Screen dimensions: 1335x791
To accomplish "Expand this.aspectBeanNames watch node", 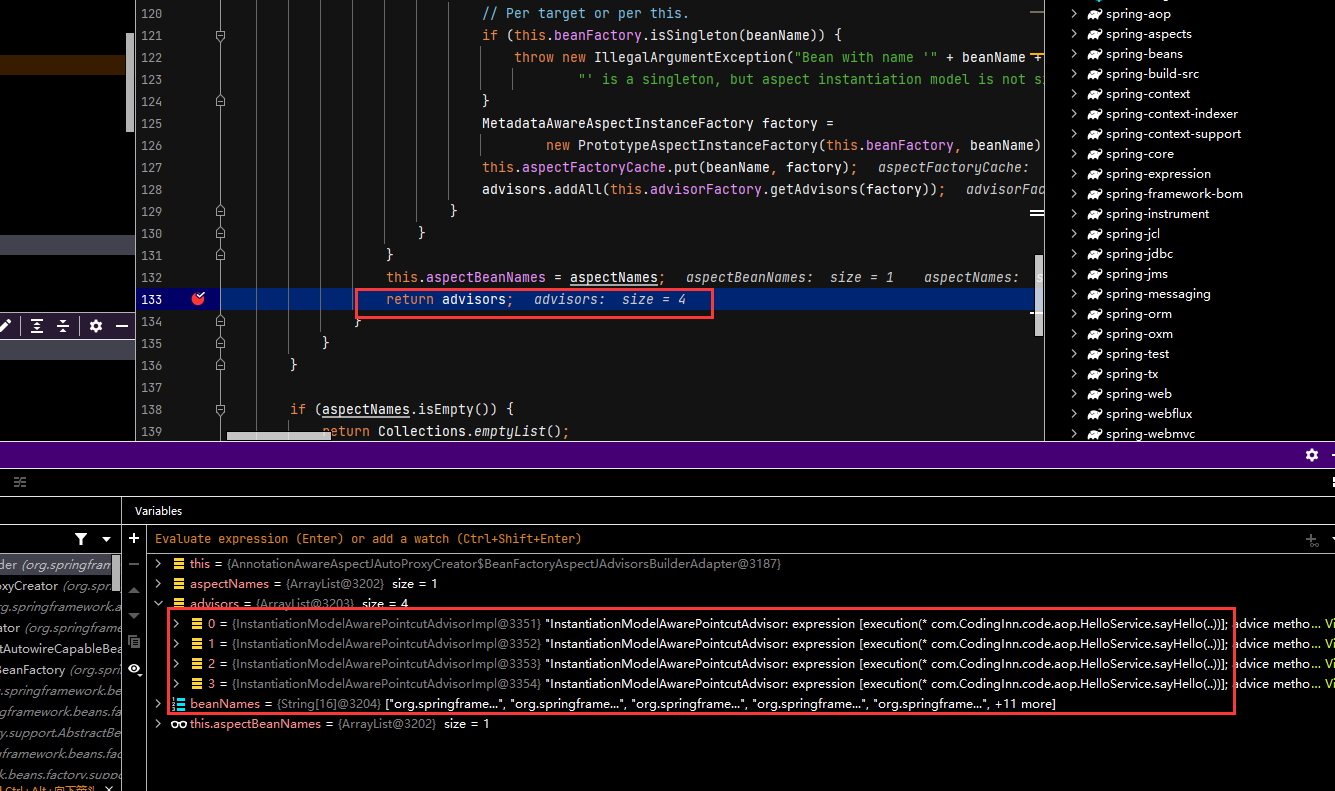I will 158,724.
